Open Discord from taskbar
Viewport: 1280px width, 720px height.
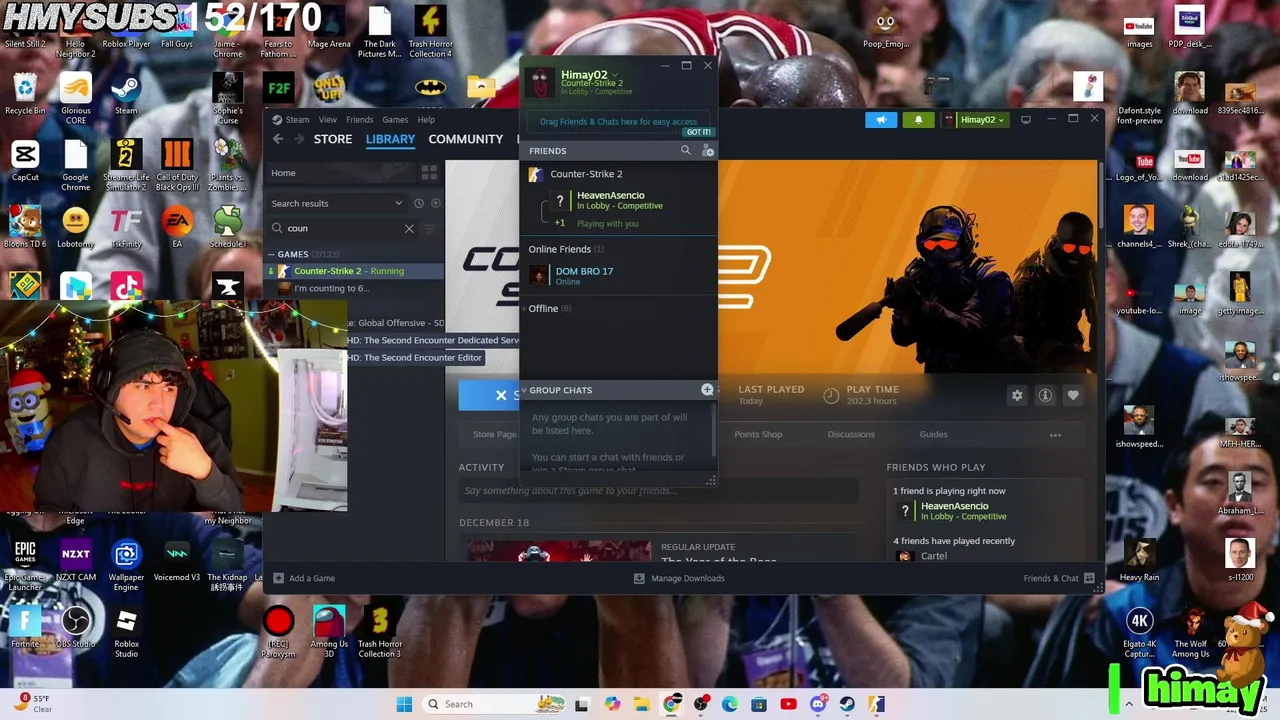(818, 704)
